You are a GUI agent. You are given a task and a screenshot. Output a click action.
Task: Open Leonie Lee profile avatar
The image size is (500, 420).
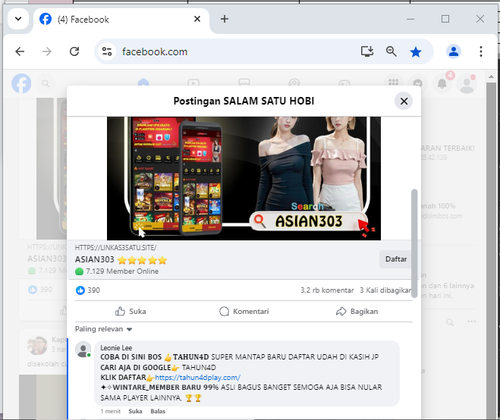click(83, 349)
